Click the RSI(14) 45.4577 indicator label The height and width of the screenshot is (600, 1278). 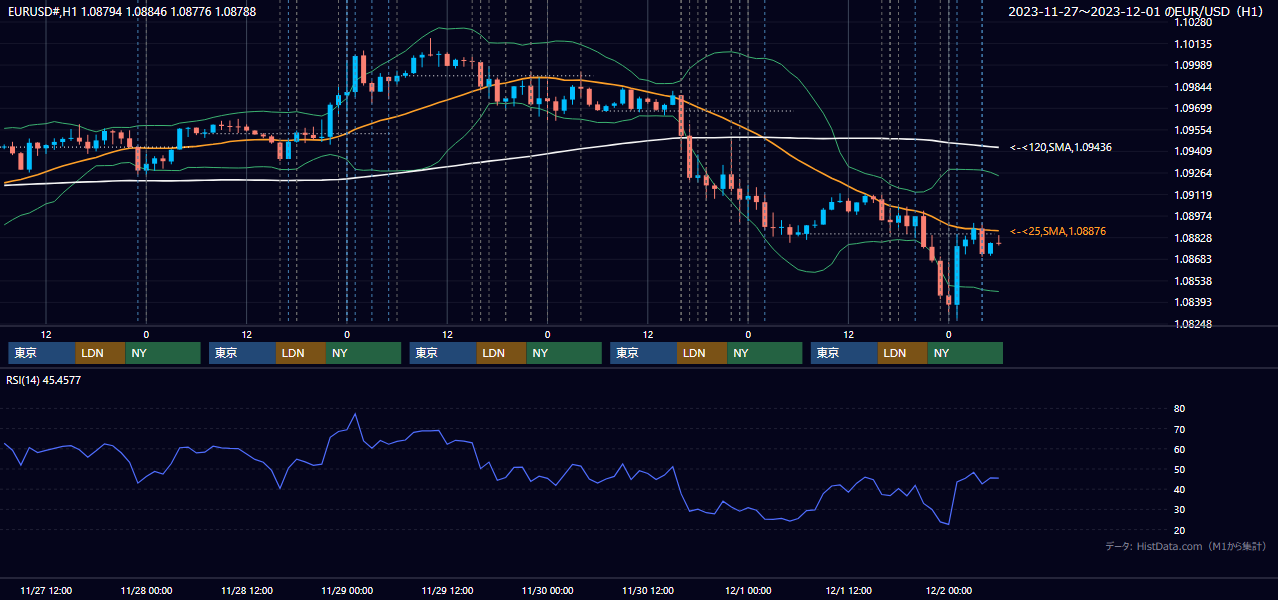(44, 380)
